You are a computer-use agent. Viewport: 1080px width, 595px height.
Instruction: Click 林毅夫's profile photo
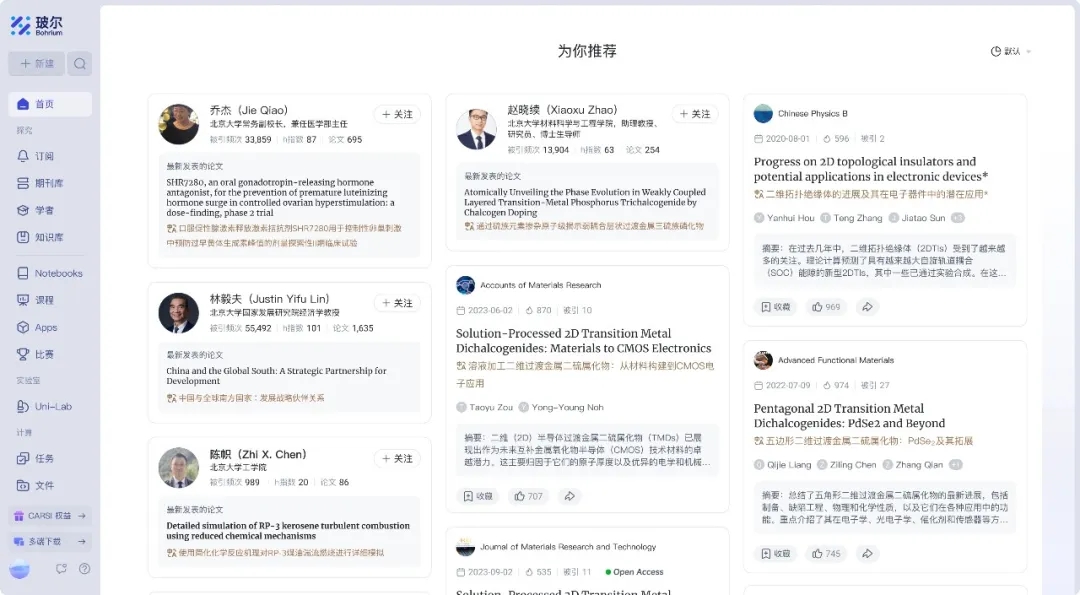(179, 313)
